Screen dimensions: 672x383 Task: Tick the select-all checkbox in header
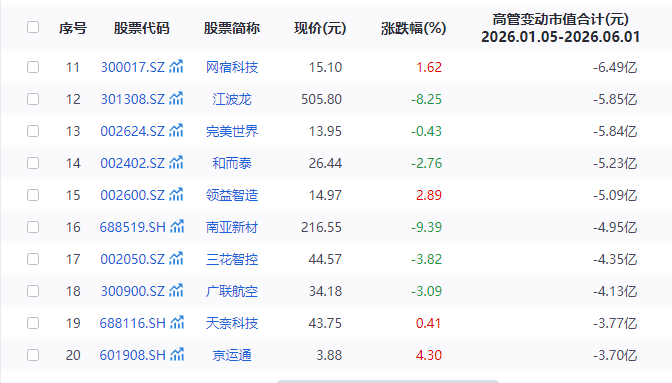pyautogui.click(x=33, y=27)
